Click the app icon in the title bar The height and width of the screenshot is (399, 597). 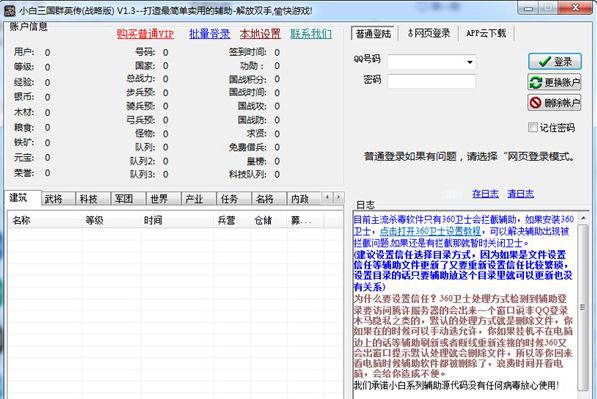[9, 11]
